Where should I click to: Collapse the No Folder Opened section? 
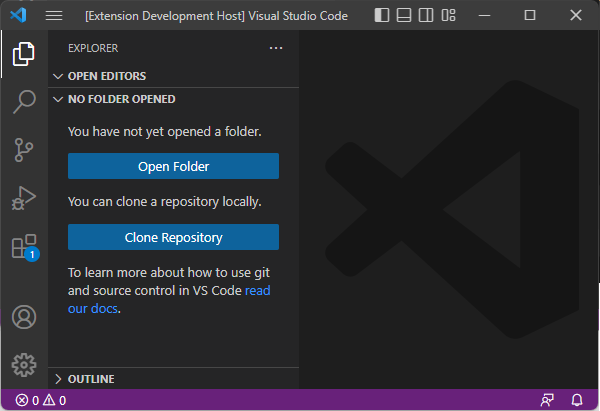point(174,99)
